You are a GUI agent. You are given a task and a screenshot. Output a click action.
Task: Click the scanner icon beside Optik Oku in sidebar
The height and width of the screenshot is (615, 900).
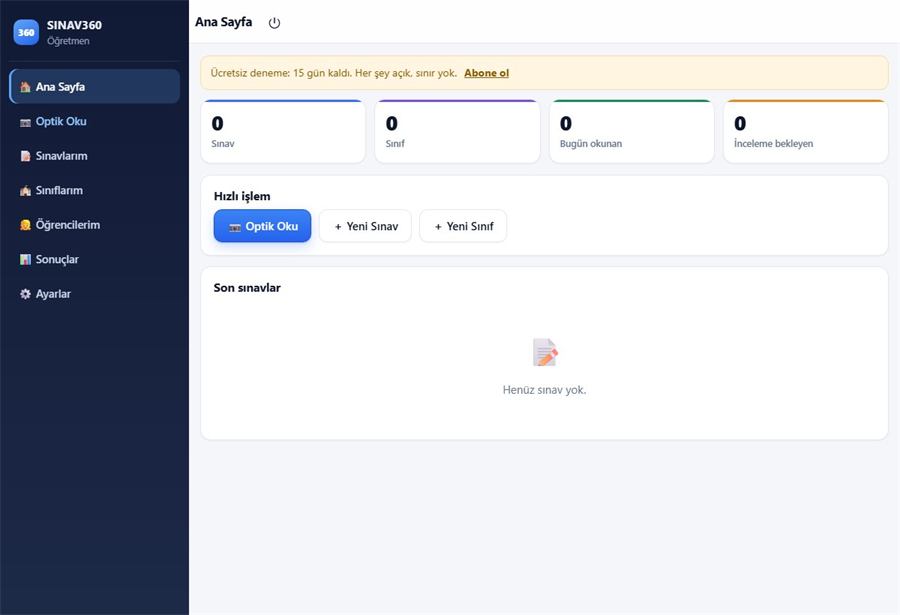click(25, 122)
